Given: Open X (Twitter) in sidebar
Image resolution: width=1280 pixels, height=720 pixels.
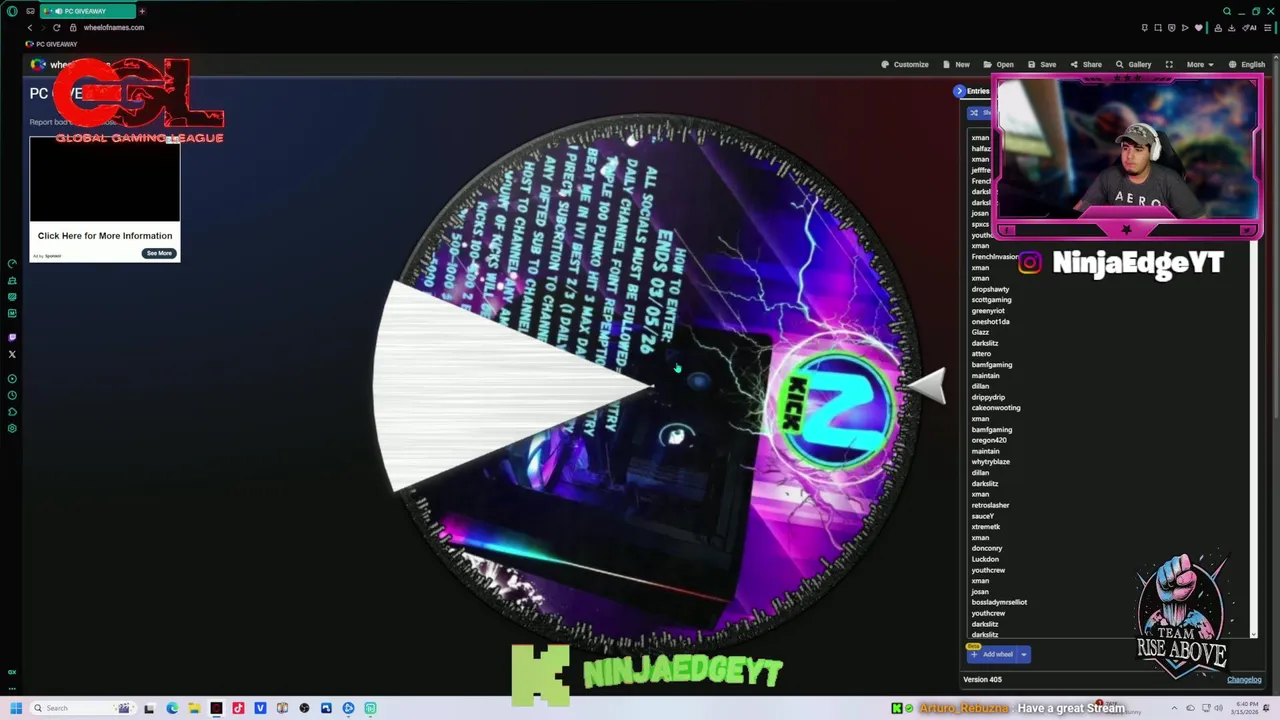Looking at the screenshot, I should click(12, 354).
